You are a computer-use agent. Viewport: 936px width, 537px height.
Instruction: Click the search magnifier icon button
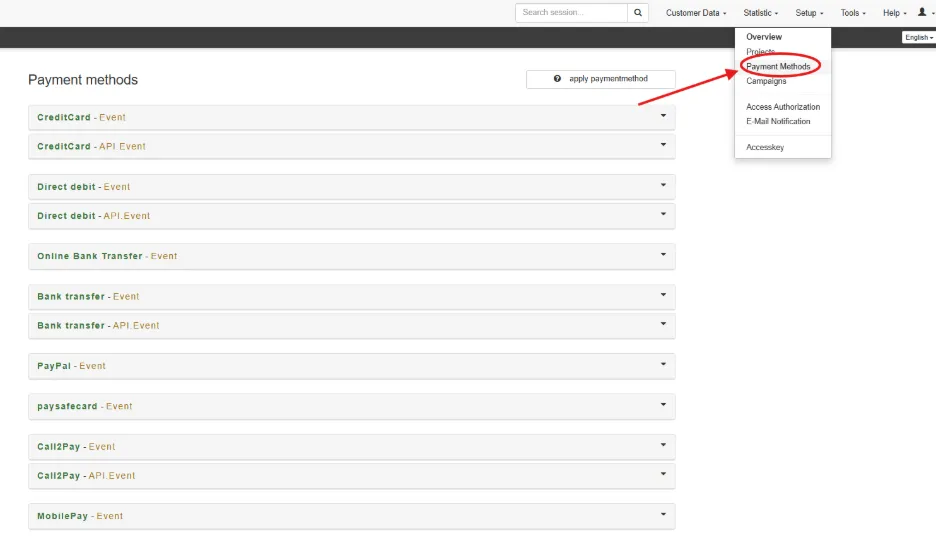pos(638,13)
